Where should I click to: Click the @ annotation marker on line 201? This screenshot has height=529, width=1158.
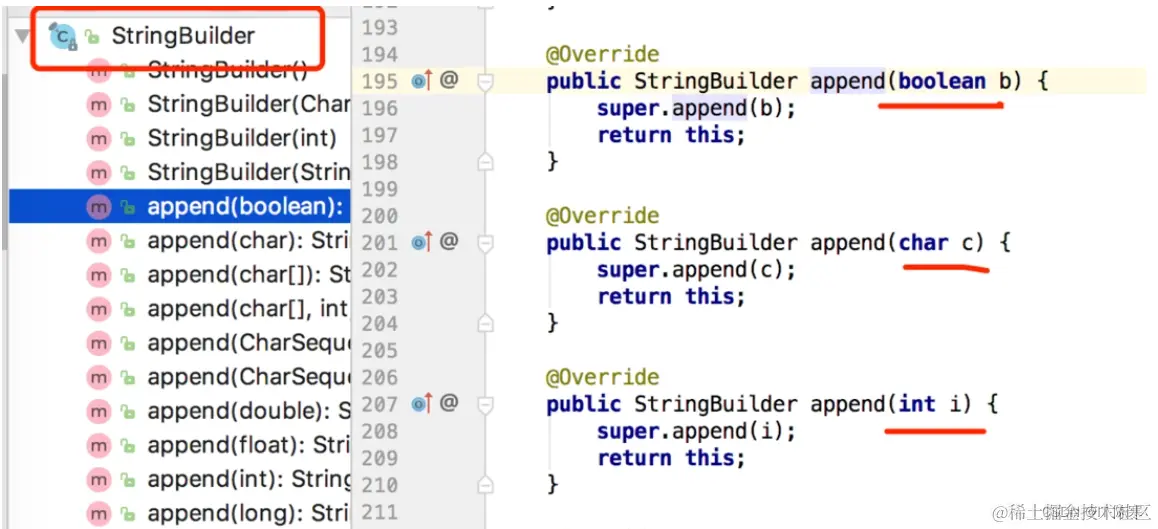point(448,241)
